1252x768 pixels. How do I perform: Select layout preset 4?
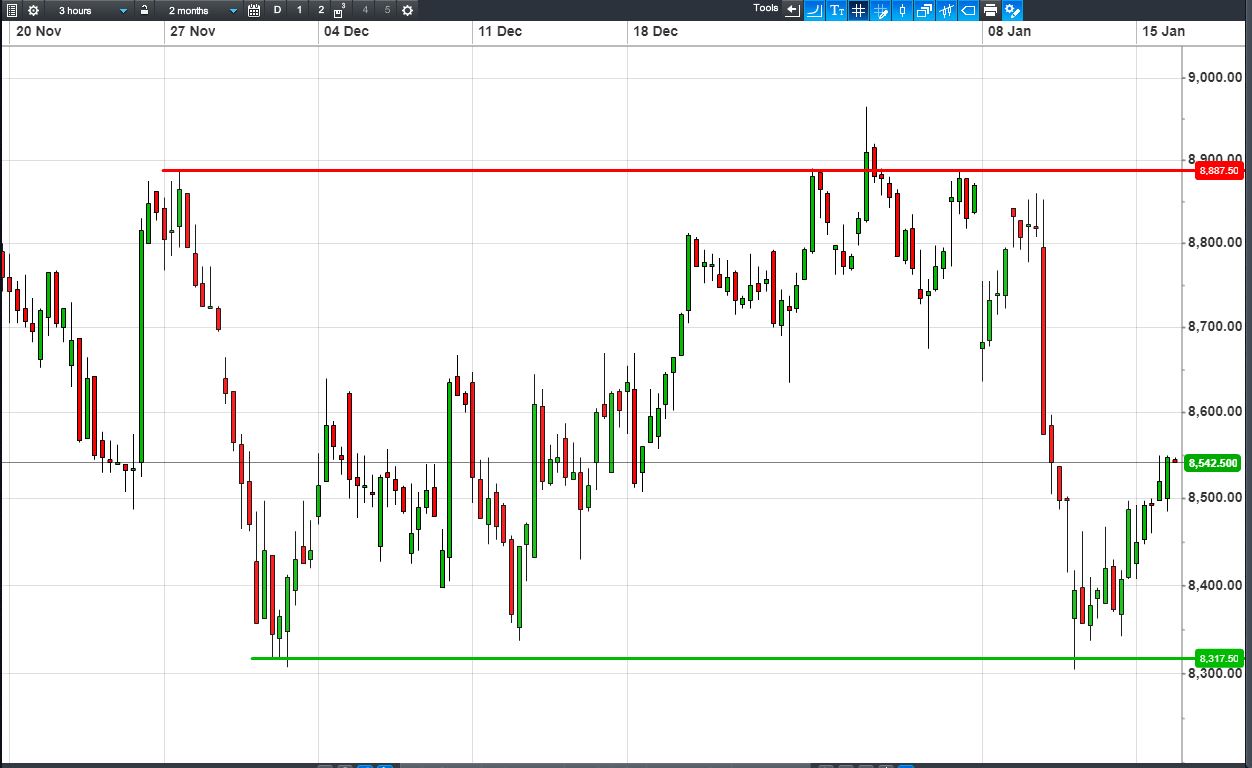pyautogui.click(x=365, y=10)
